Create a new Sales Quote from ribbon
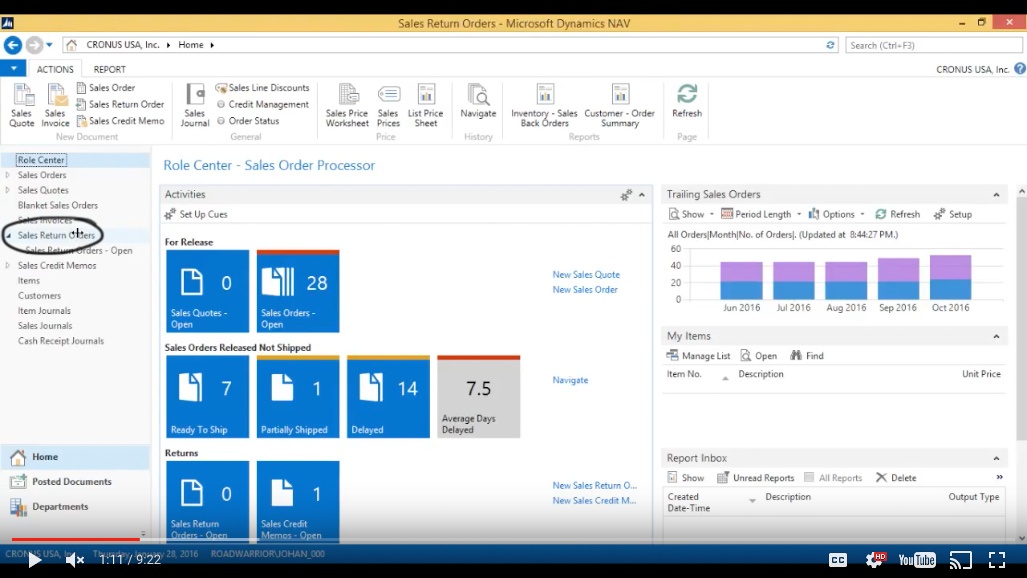Screen dimensions: 1027x578 (x=22, y=105)
